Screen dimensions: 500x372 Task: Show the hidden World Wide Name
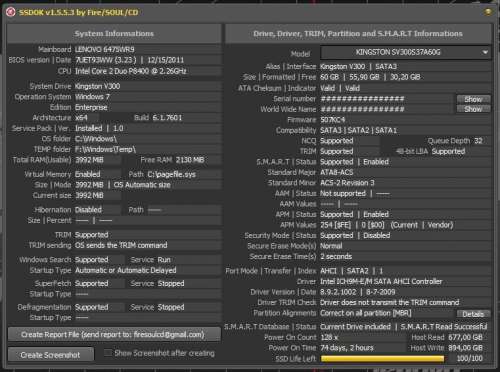pos(473,109)
